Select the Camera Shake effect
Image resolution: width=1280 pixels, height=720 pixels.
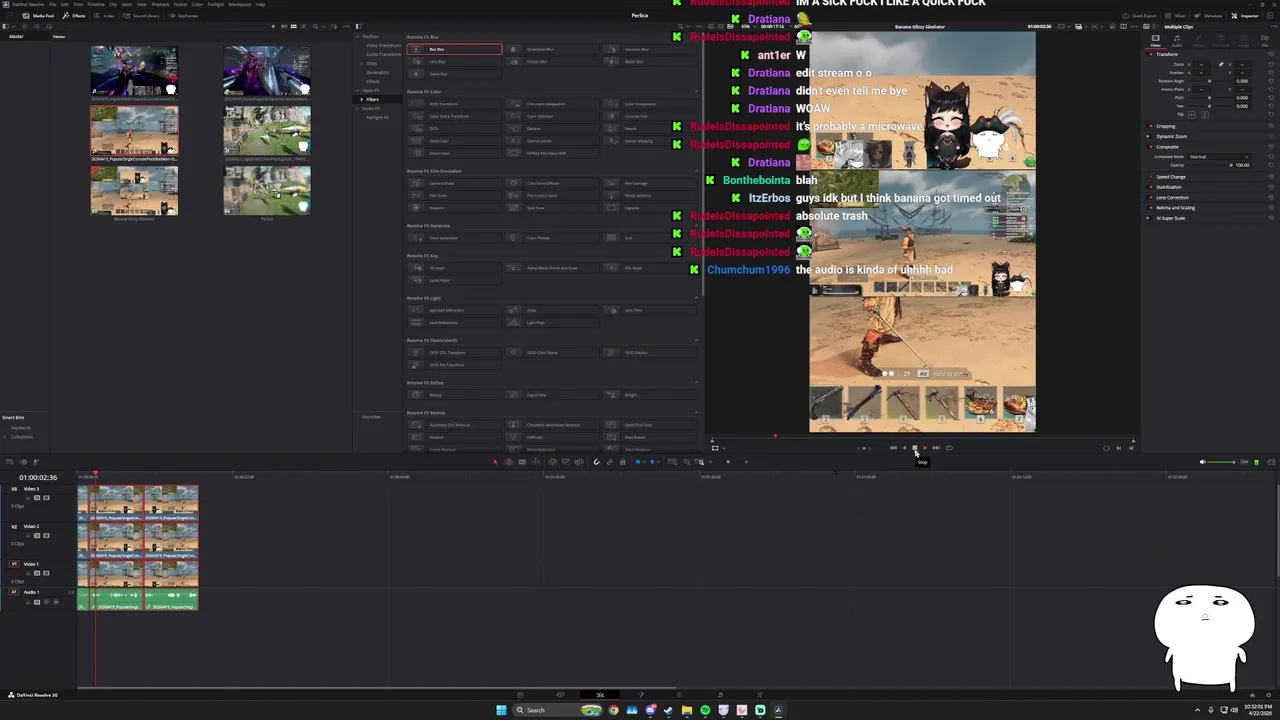coord(454,183)
